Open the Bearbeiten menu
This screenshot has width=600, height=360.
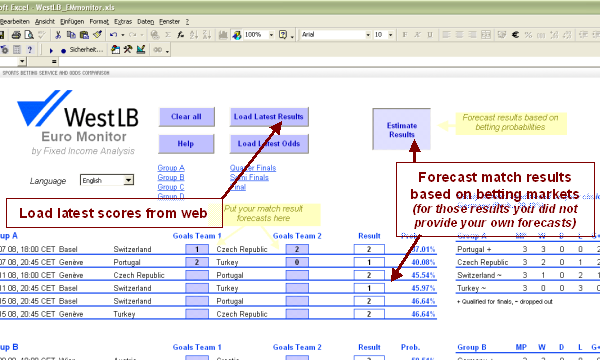[x=15, y=22]
